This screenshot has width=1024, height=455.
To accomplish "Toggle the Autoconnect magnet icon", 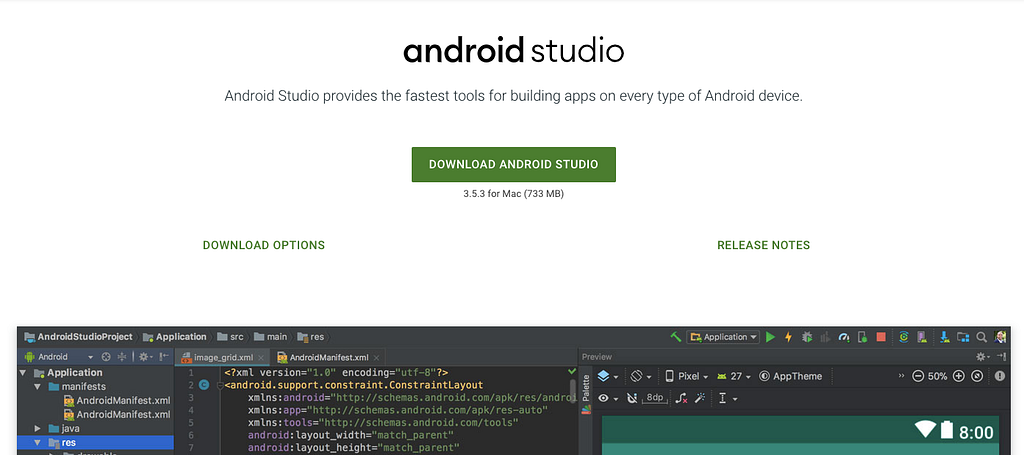I will (x=632, y=398).
